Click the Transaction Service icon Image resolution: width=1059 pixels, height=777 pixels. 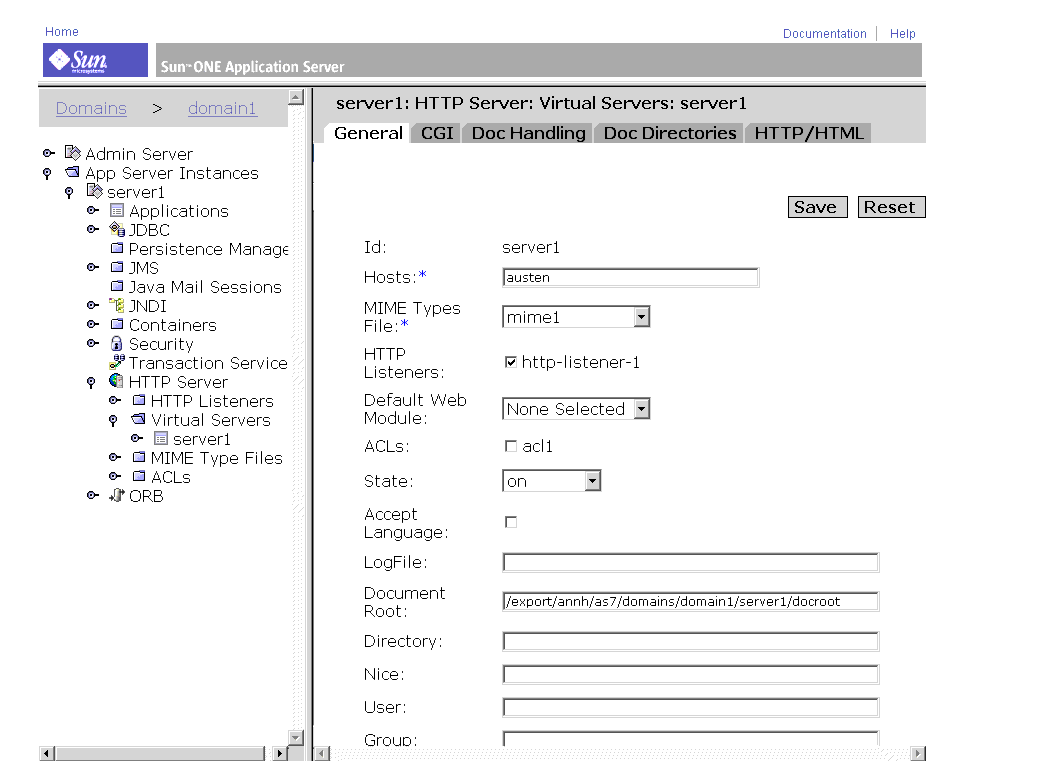[117, 361]
